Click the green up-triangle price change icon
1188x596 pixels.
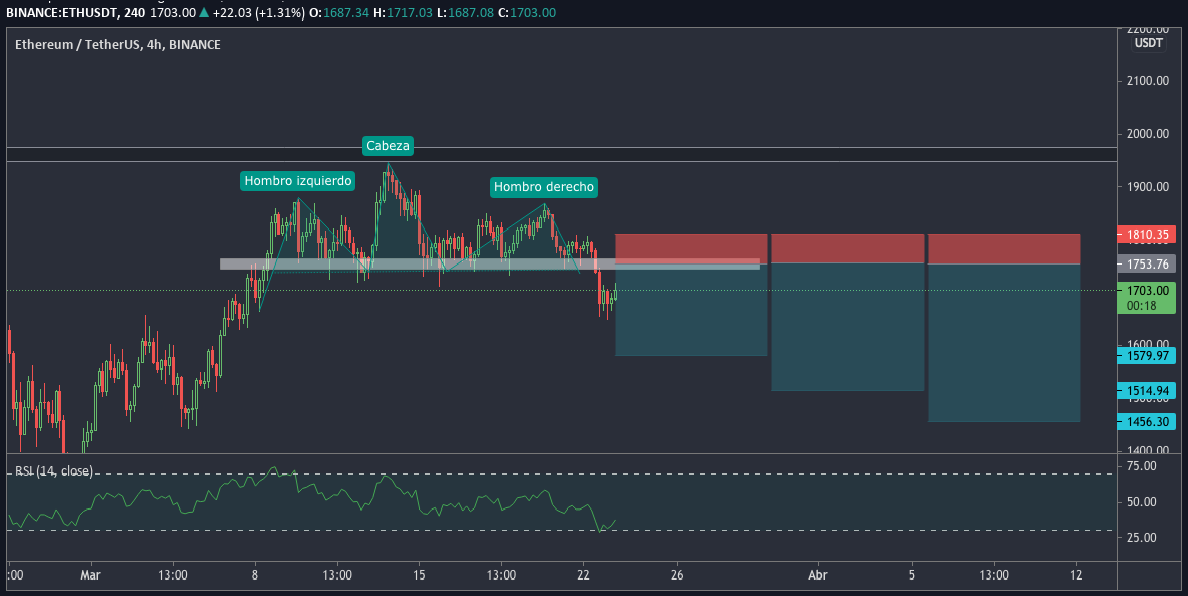coord(204,12)
